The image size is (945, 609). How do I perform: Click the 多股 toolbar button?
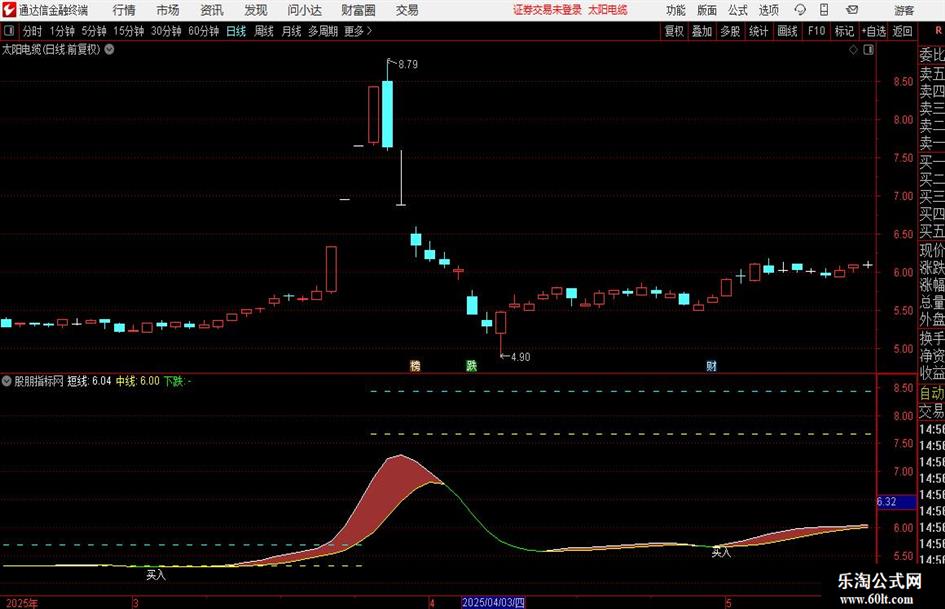(x=730, y=31)
